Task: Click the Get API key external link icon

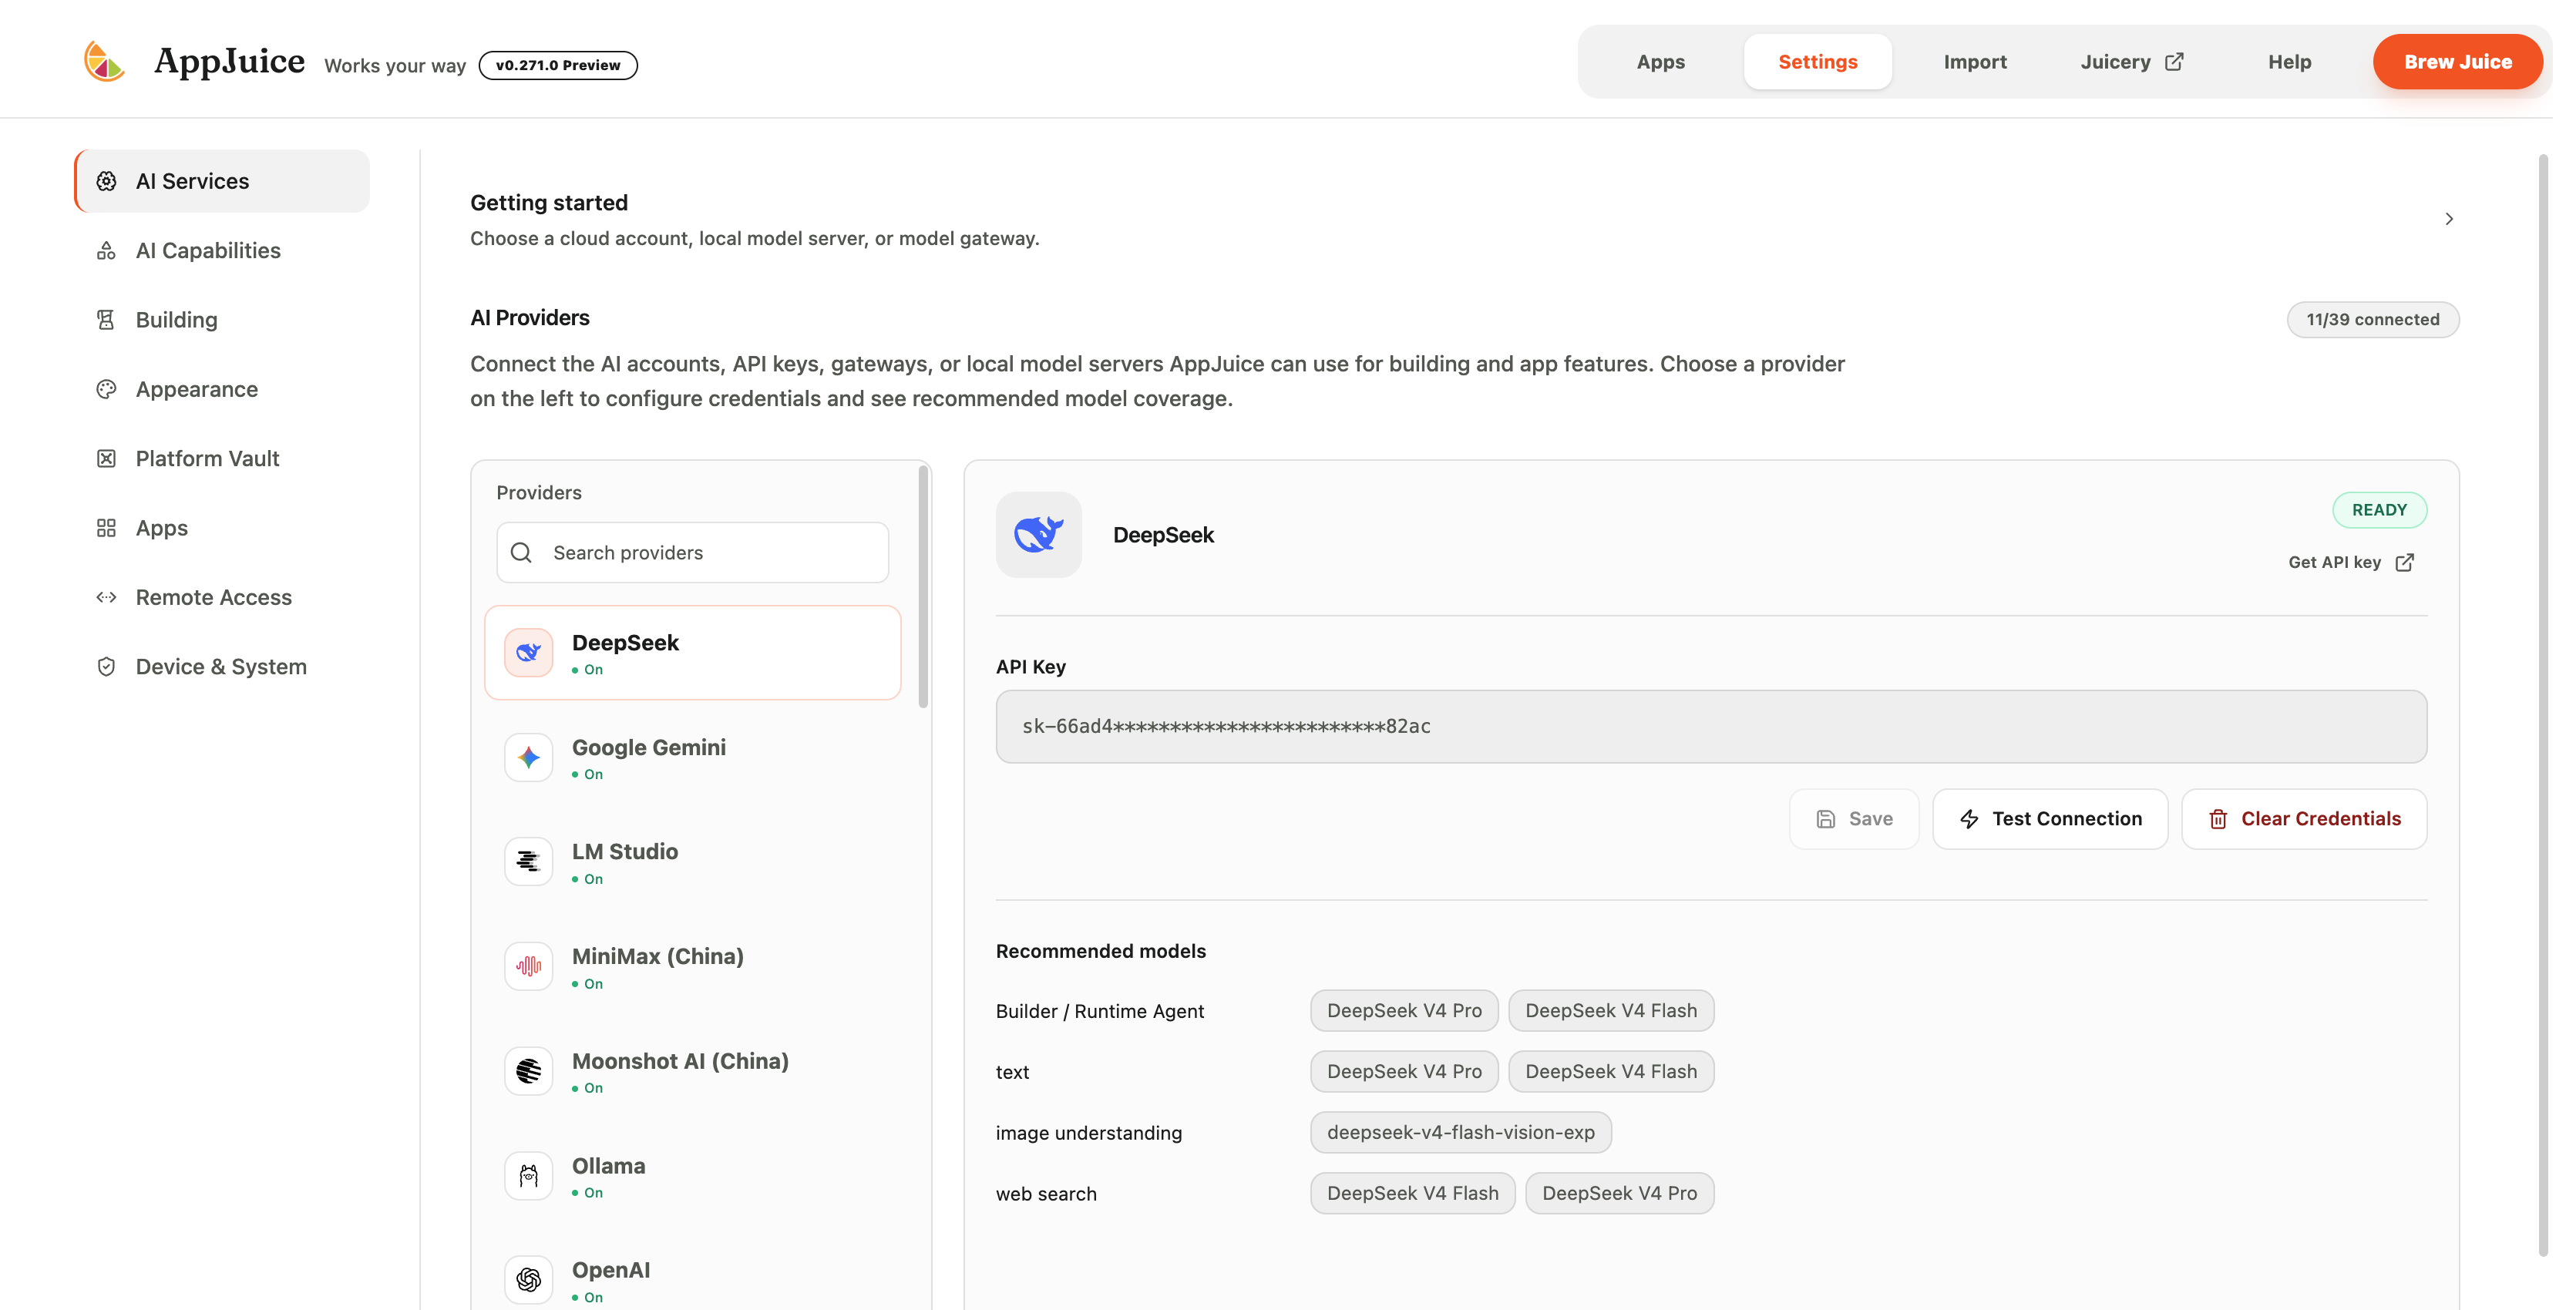Action: pos(2405,562)
